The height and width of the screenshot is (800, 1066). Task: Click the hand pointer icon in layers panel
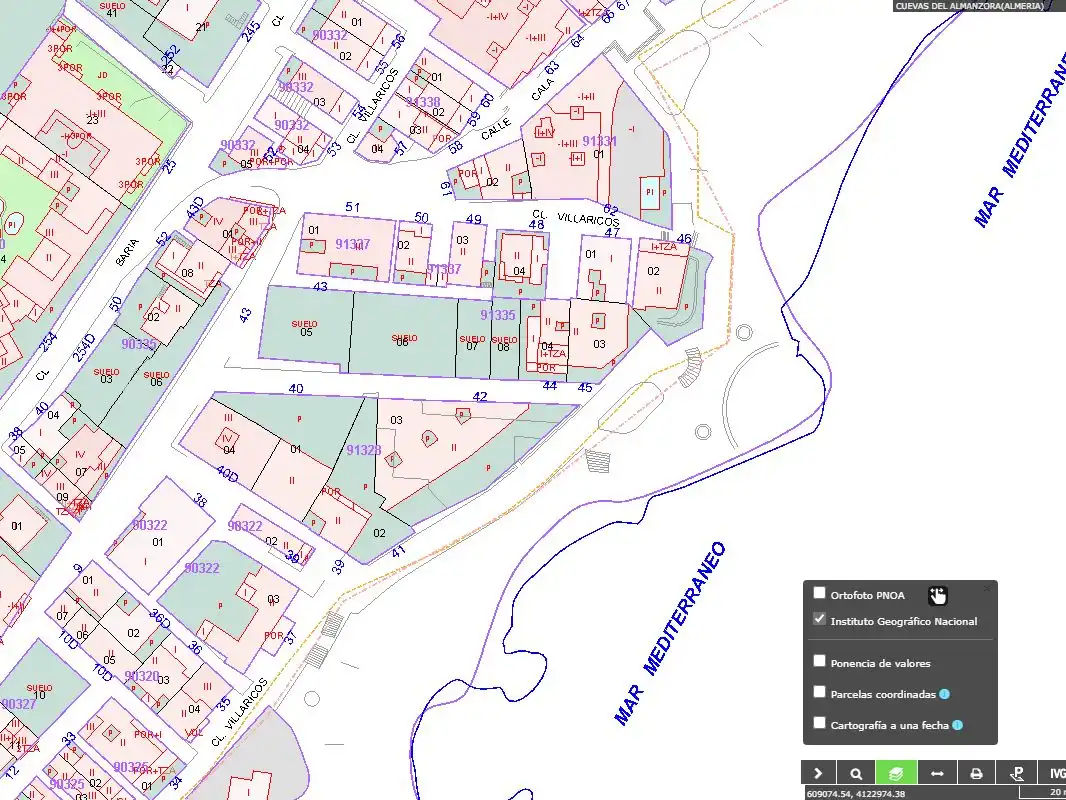[x=938, y=596]
